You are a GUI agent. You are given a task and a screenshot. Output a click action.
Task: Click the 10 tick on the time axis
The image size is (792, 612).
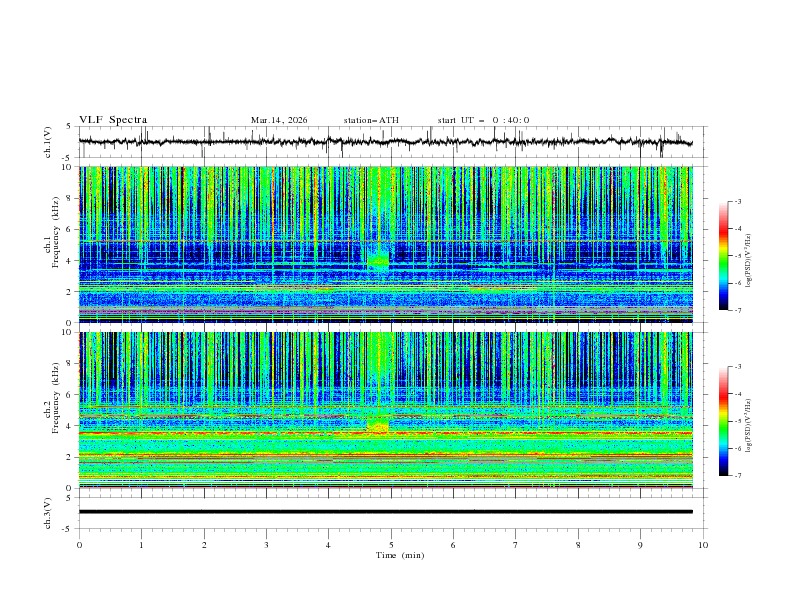pyautogui.click(x=703, y=545)
